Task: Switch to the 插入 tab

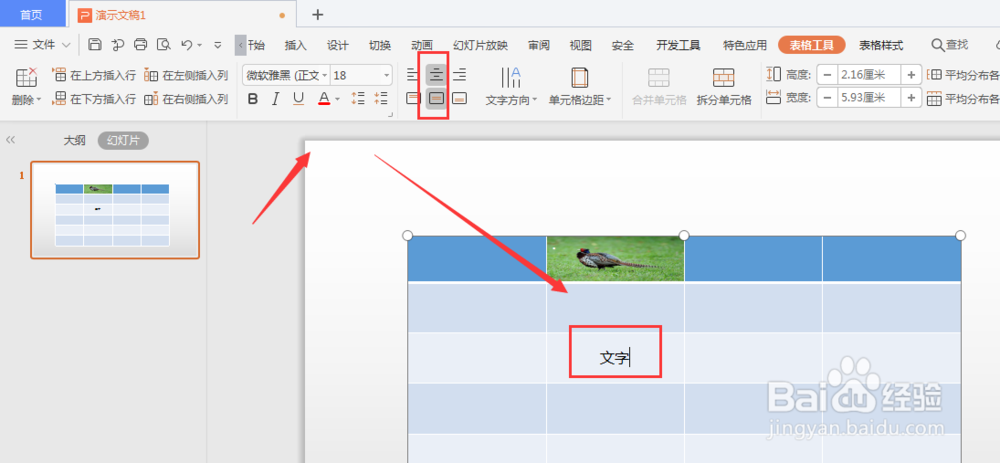Action: (295, 45)
